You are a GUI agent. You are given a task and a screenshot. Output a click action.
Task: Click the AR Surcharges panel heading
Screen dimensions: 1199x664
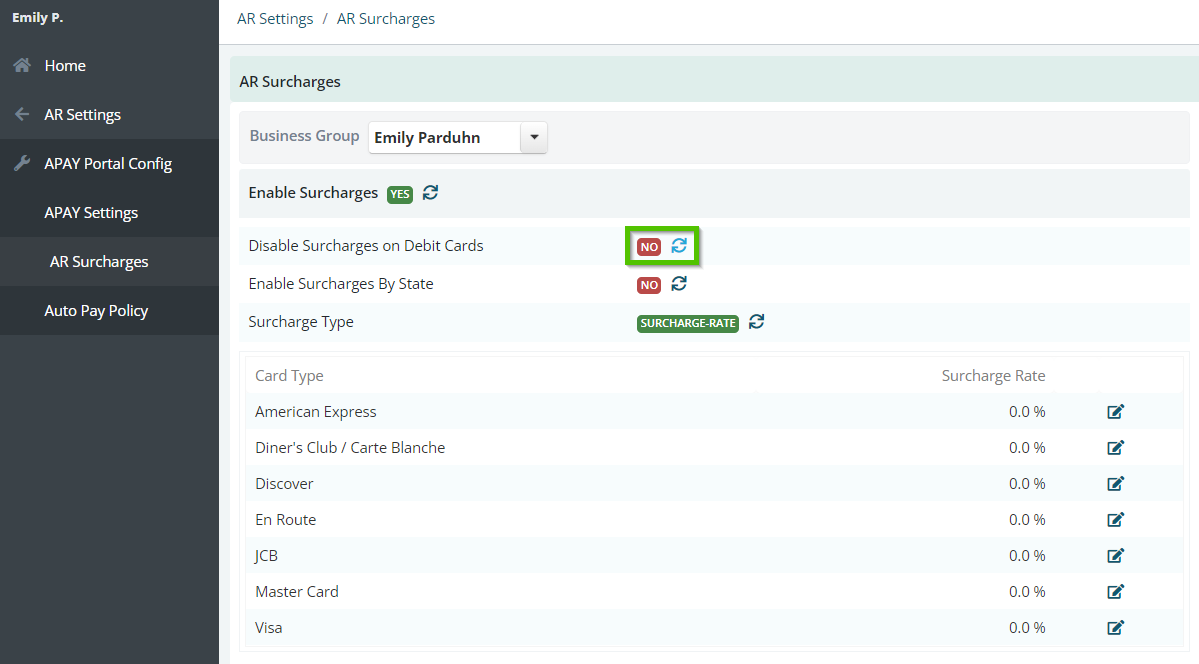coord(290,82)
